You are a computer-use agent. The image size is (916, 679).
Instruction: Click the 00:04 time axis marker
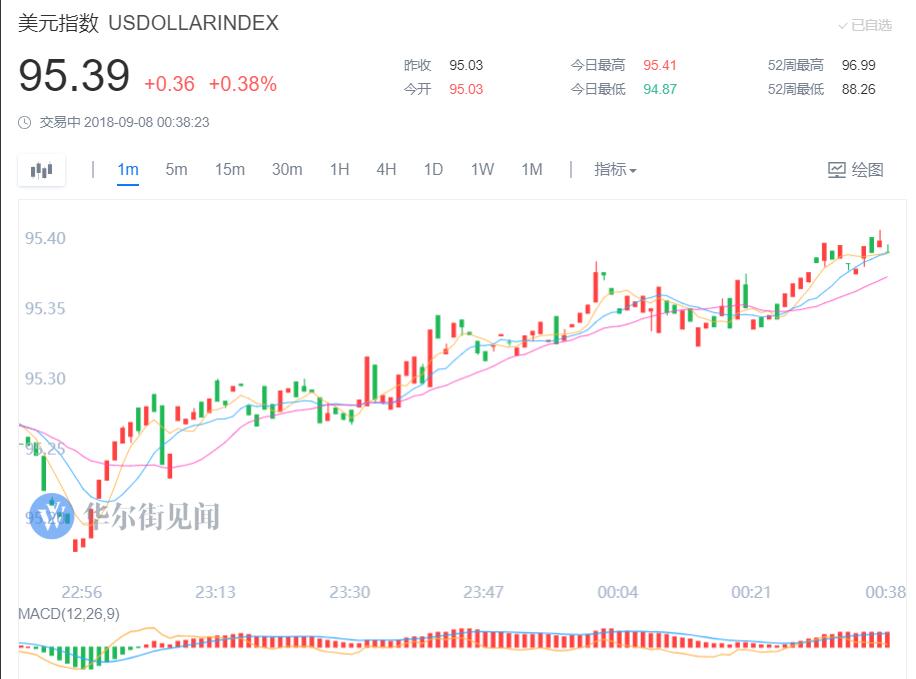tap(617, 592)
